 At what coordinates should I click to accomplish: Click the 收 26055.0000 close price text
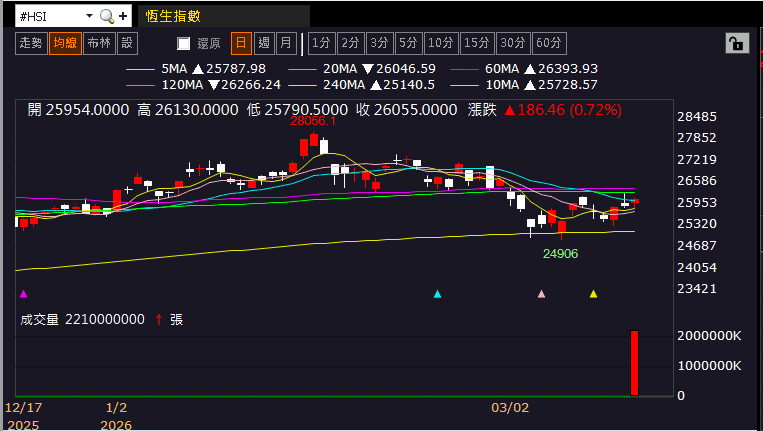click(407, 110)
